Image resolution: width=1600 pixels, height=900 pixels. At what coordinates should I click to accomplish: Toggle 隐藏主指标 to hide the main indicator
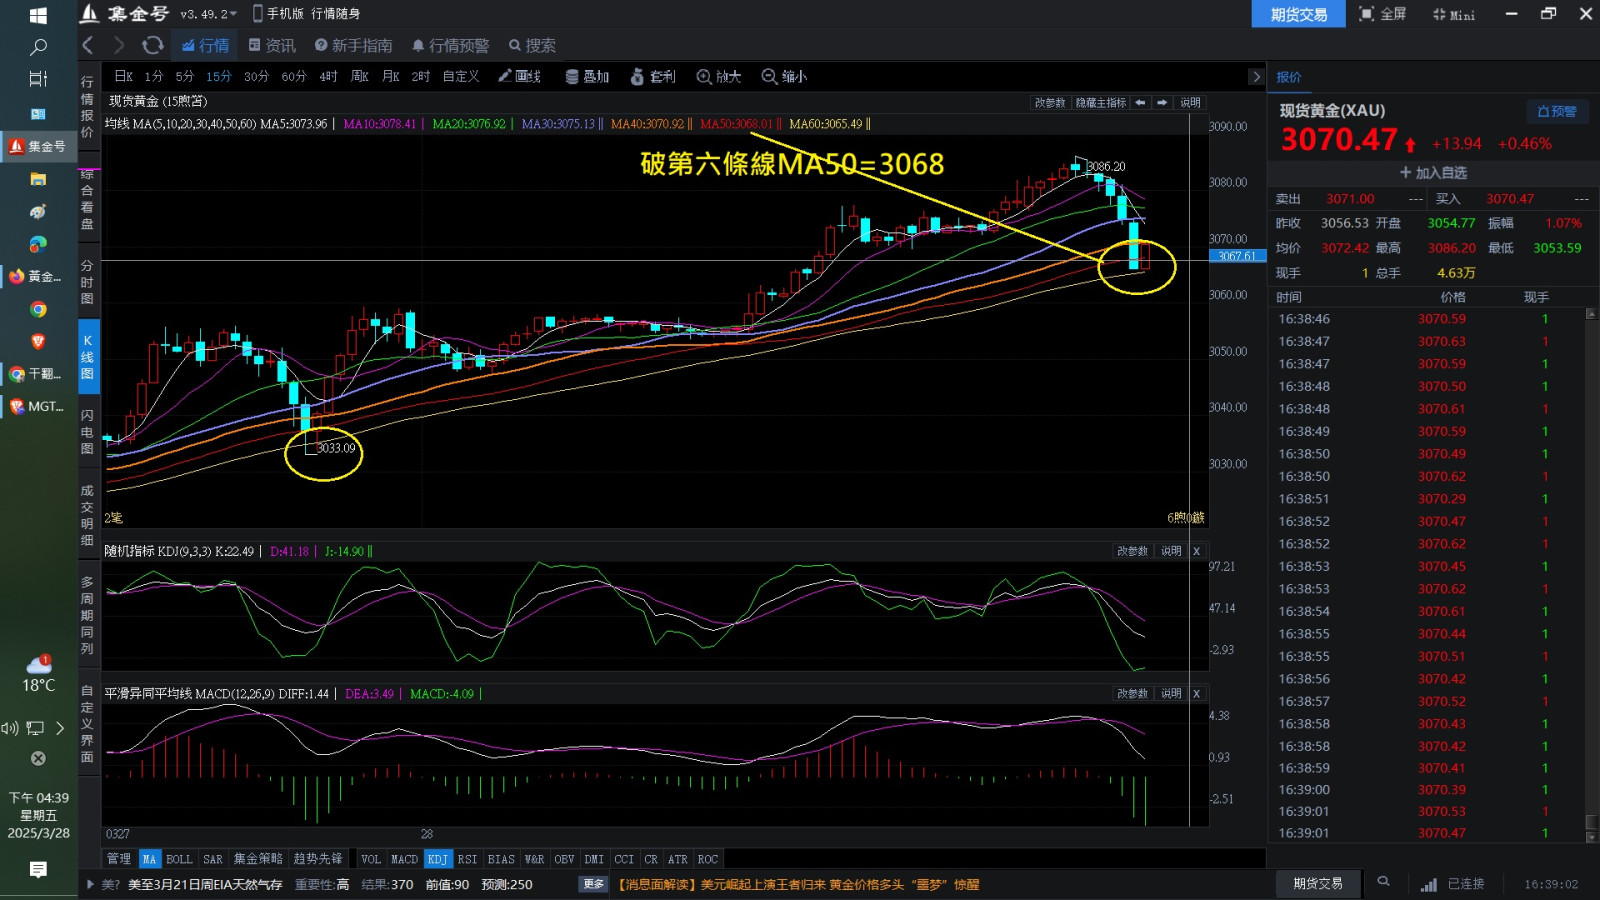click(x=1100, y=103)
